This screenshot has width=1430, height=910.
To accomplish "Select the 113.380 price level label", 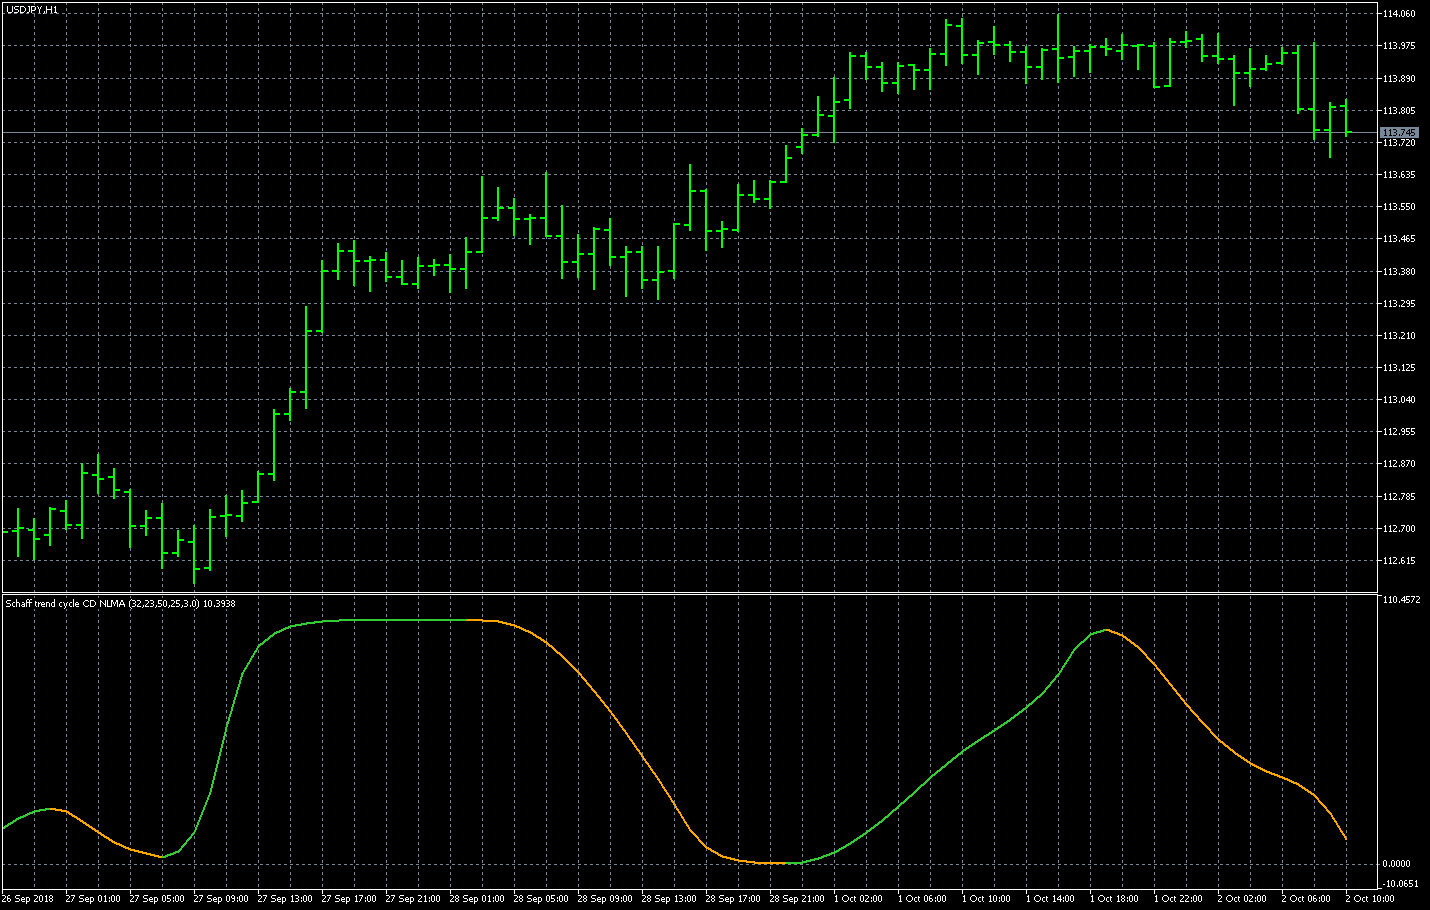I will pos(1399,272).
